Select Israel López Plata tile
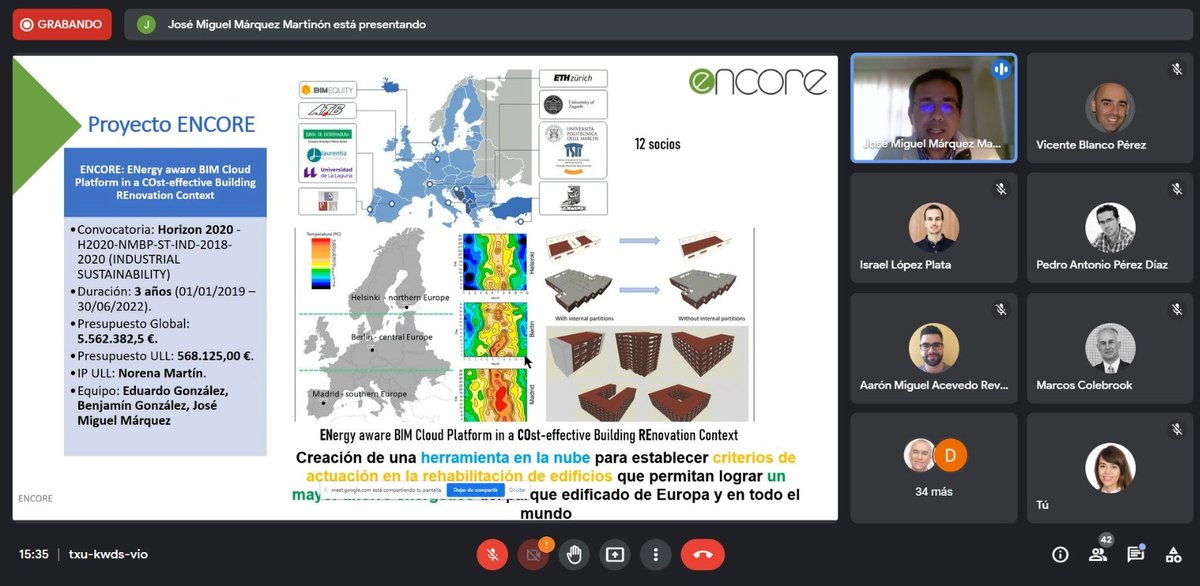 (934, 227)
